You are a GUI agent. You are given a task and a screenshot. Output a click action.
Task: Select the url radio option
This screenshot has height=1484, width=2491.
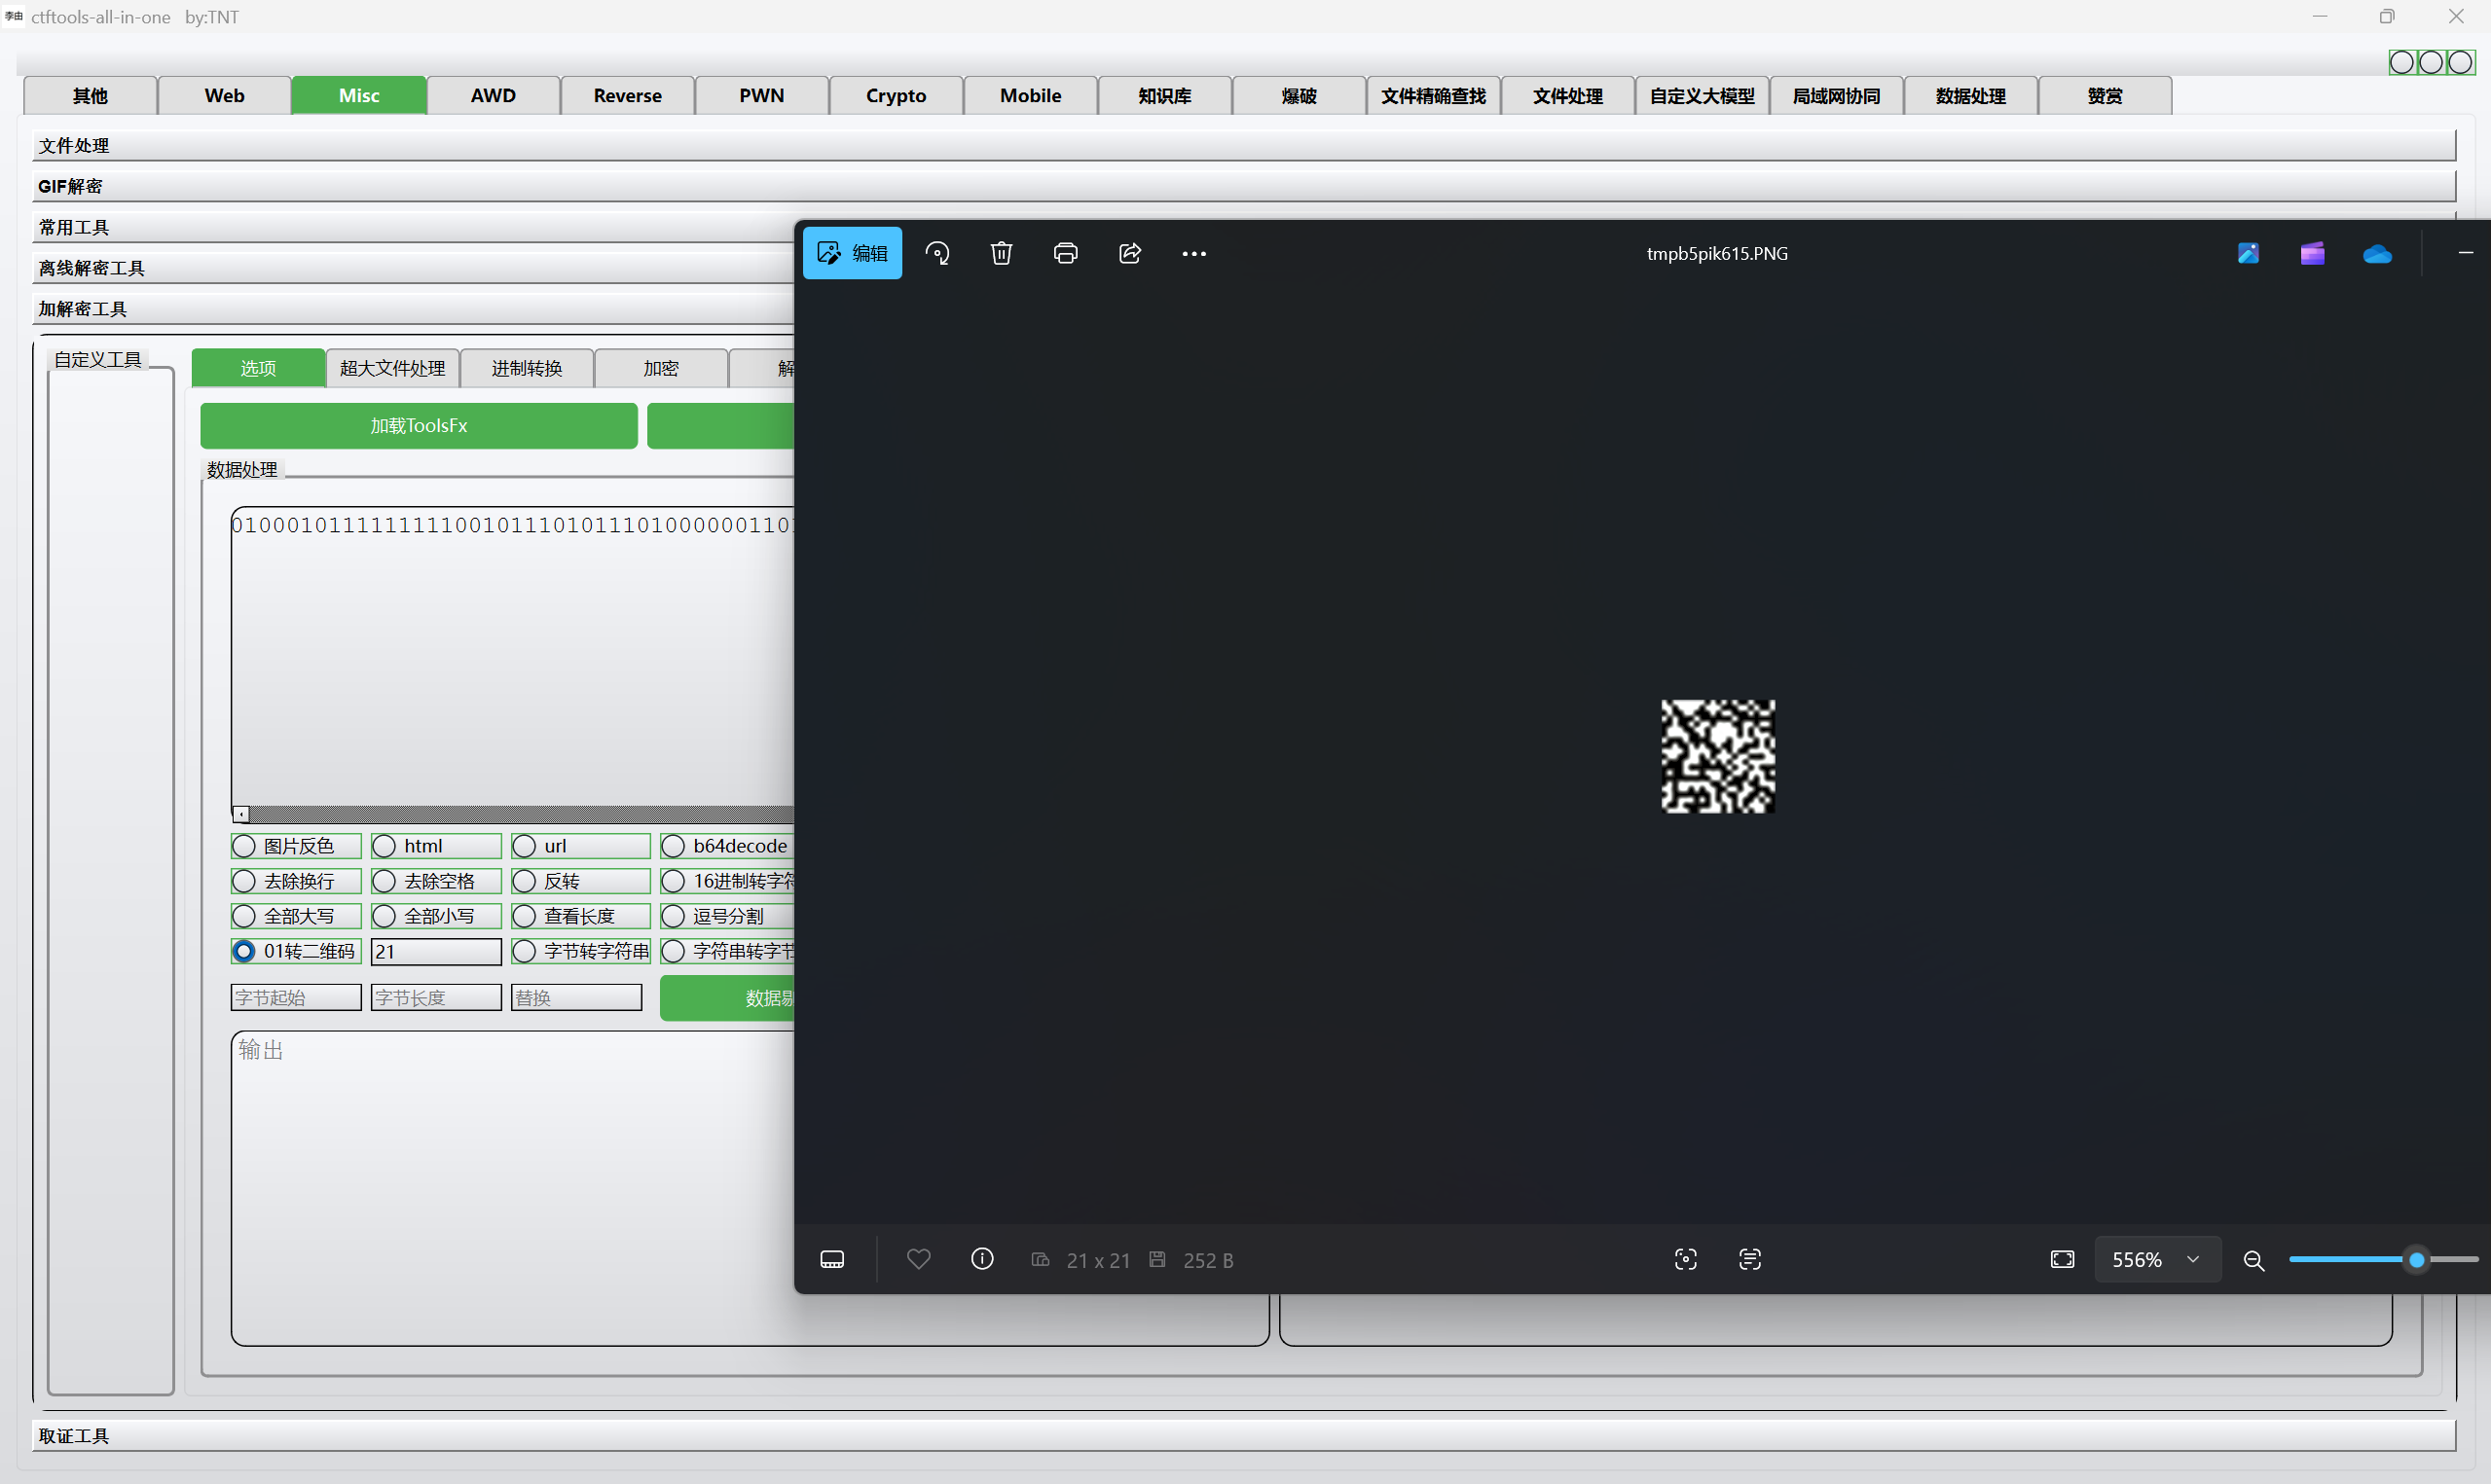580,846
